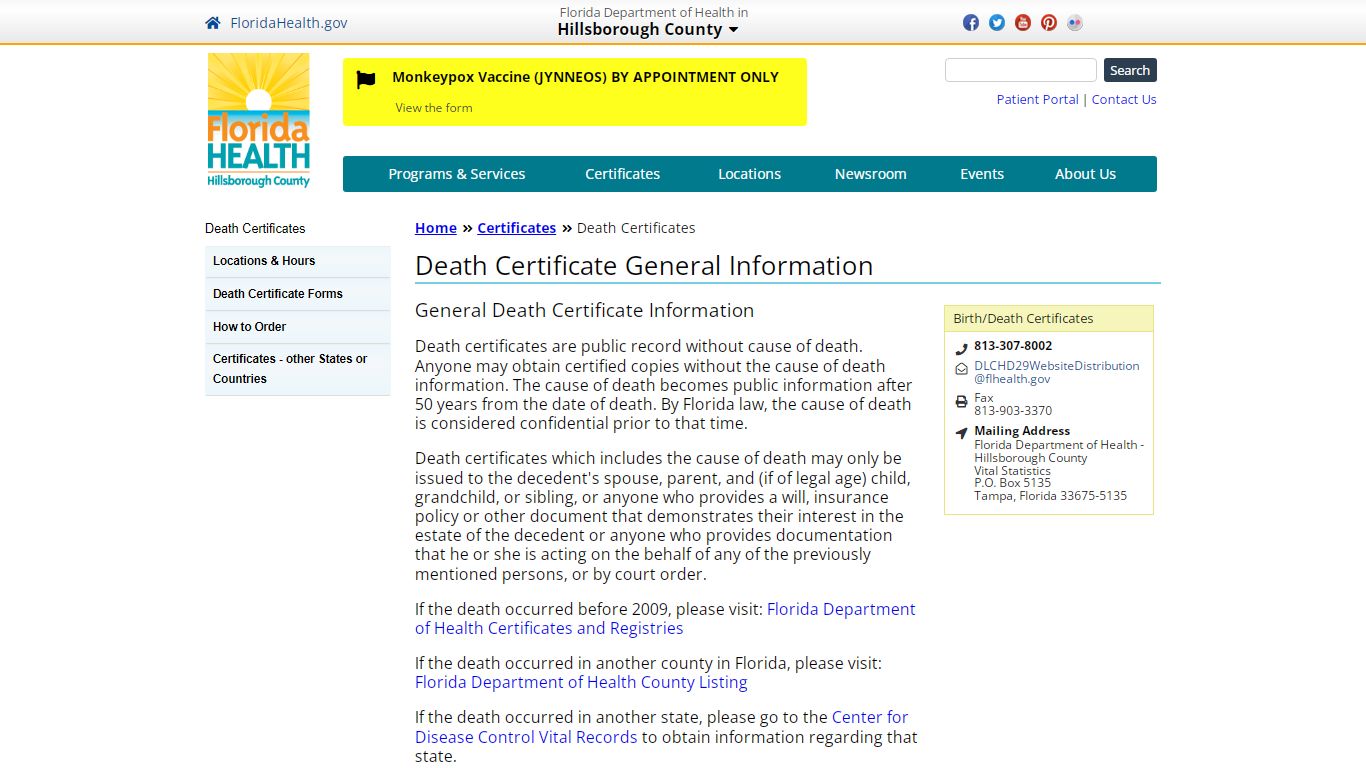Open How to Order sidebar item
This screenshot has width=1366, height=768.
[298, 327]
